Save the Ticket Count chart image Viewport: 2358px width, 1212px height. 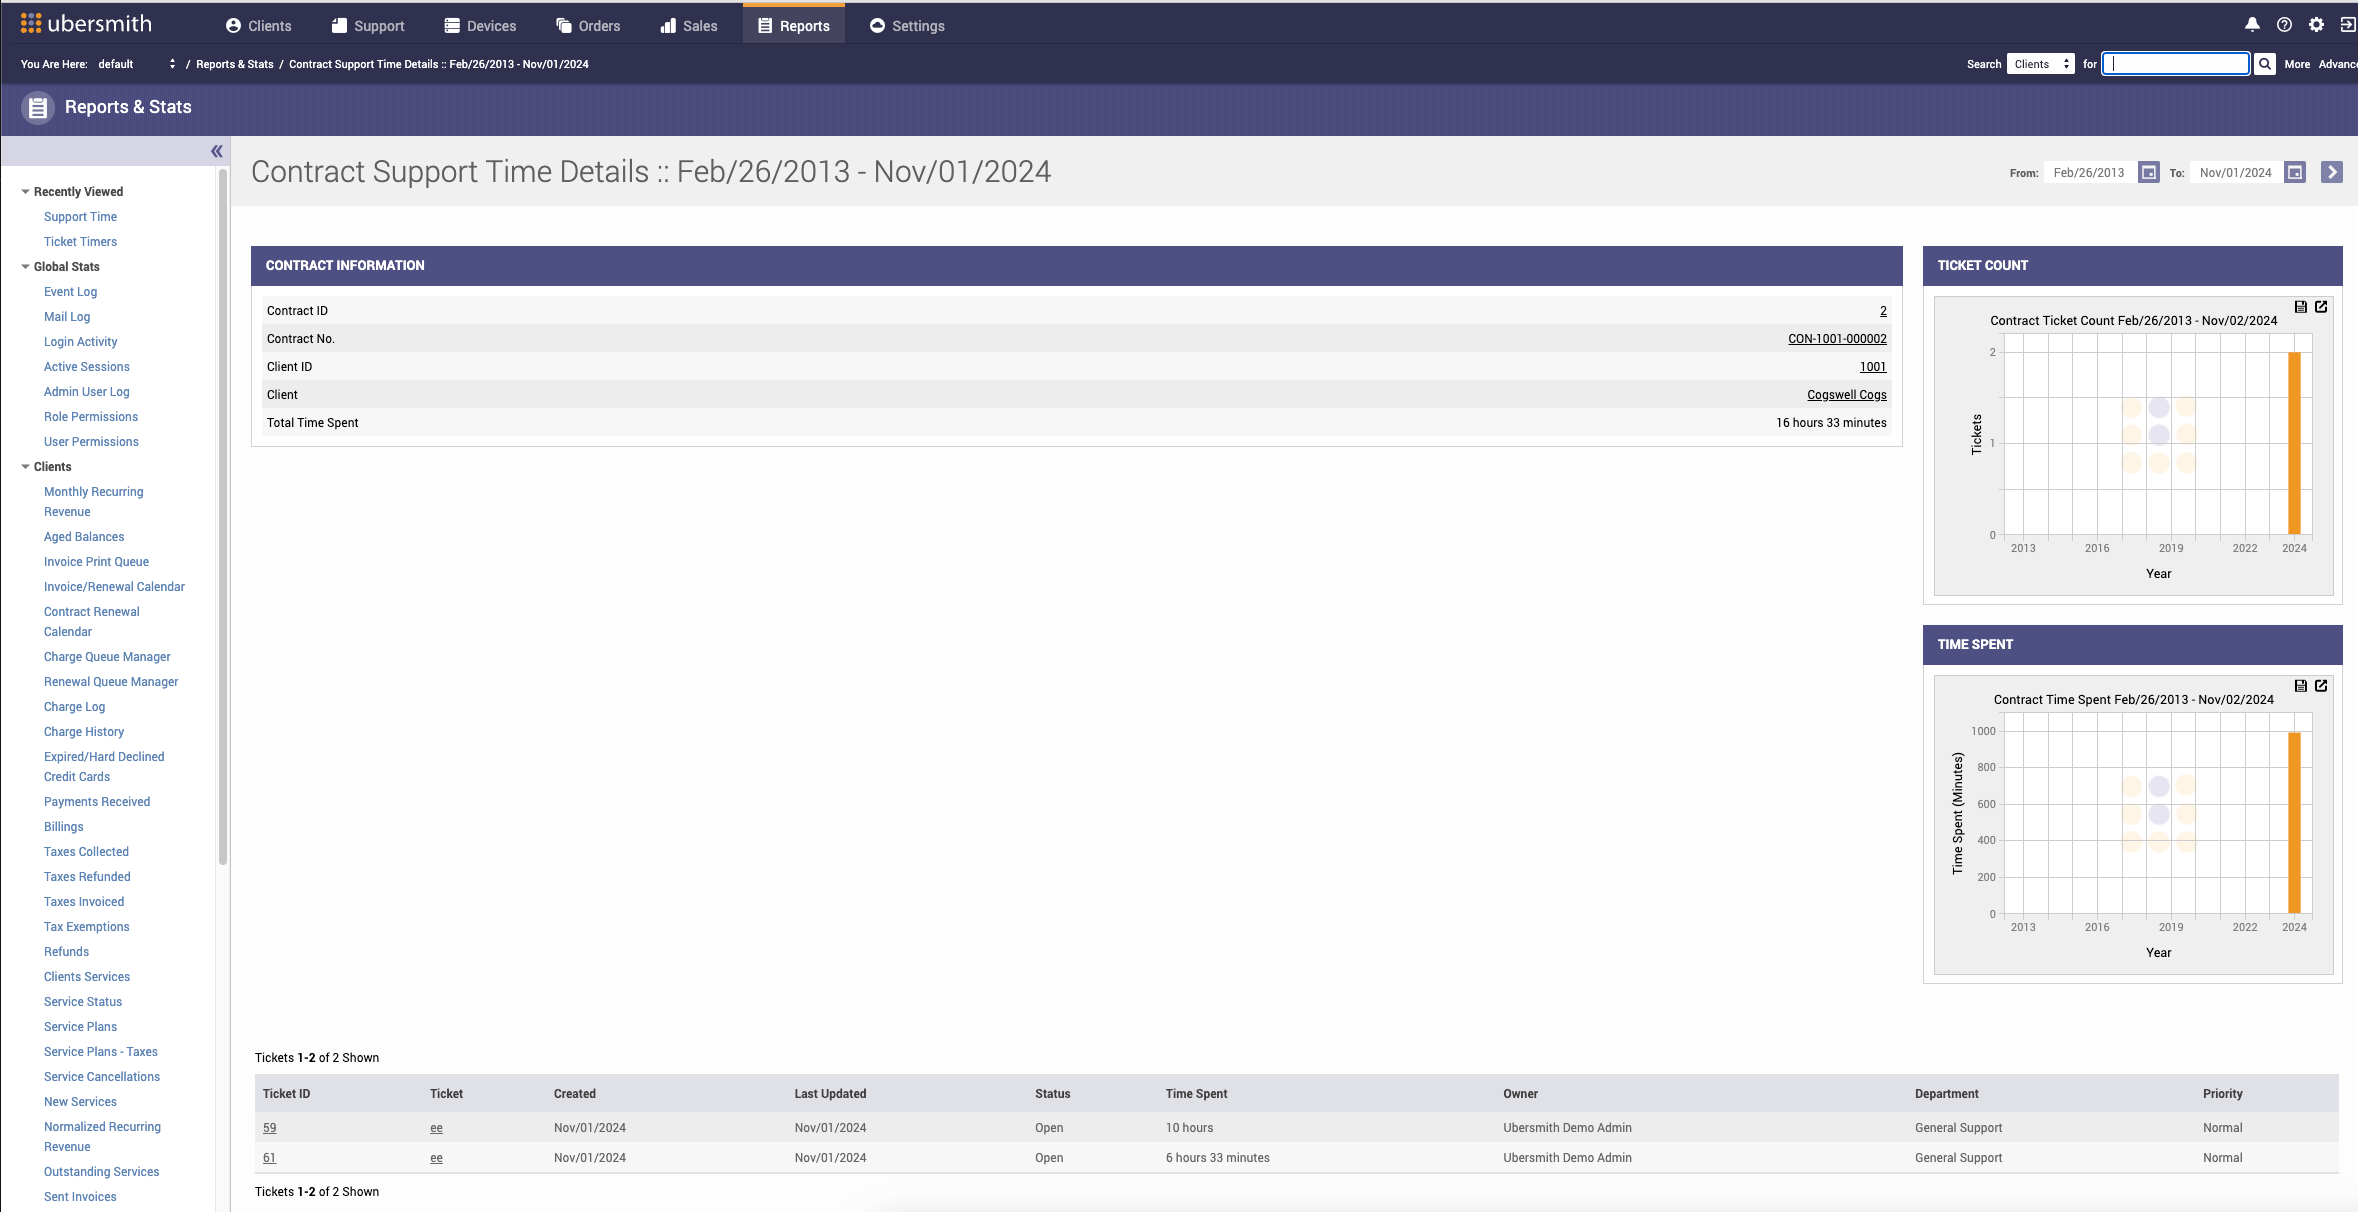(x=2300, y=307)
